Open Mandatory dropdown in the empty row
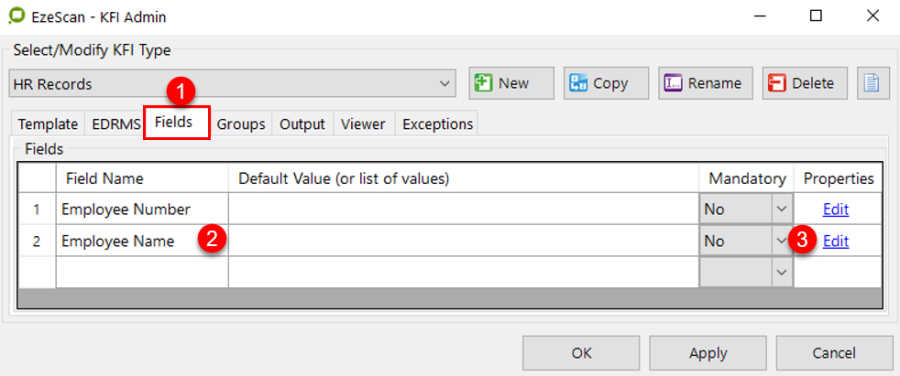The height and width of the screenshot is (376, 900). point(781,273)
